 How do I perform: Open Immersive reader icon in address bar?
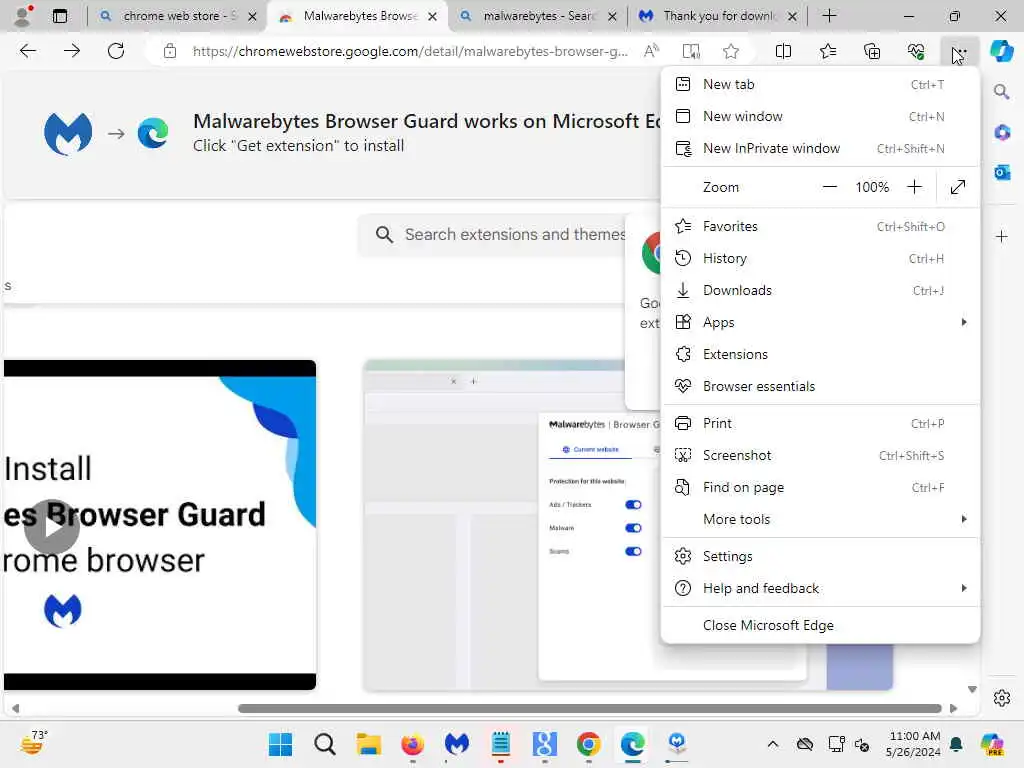[691, 51]
